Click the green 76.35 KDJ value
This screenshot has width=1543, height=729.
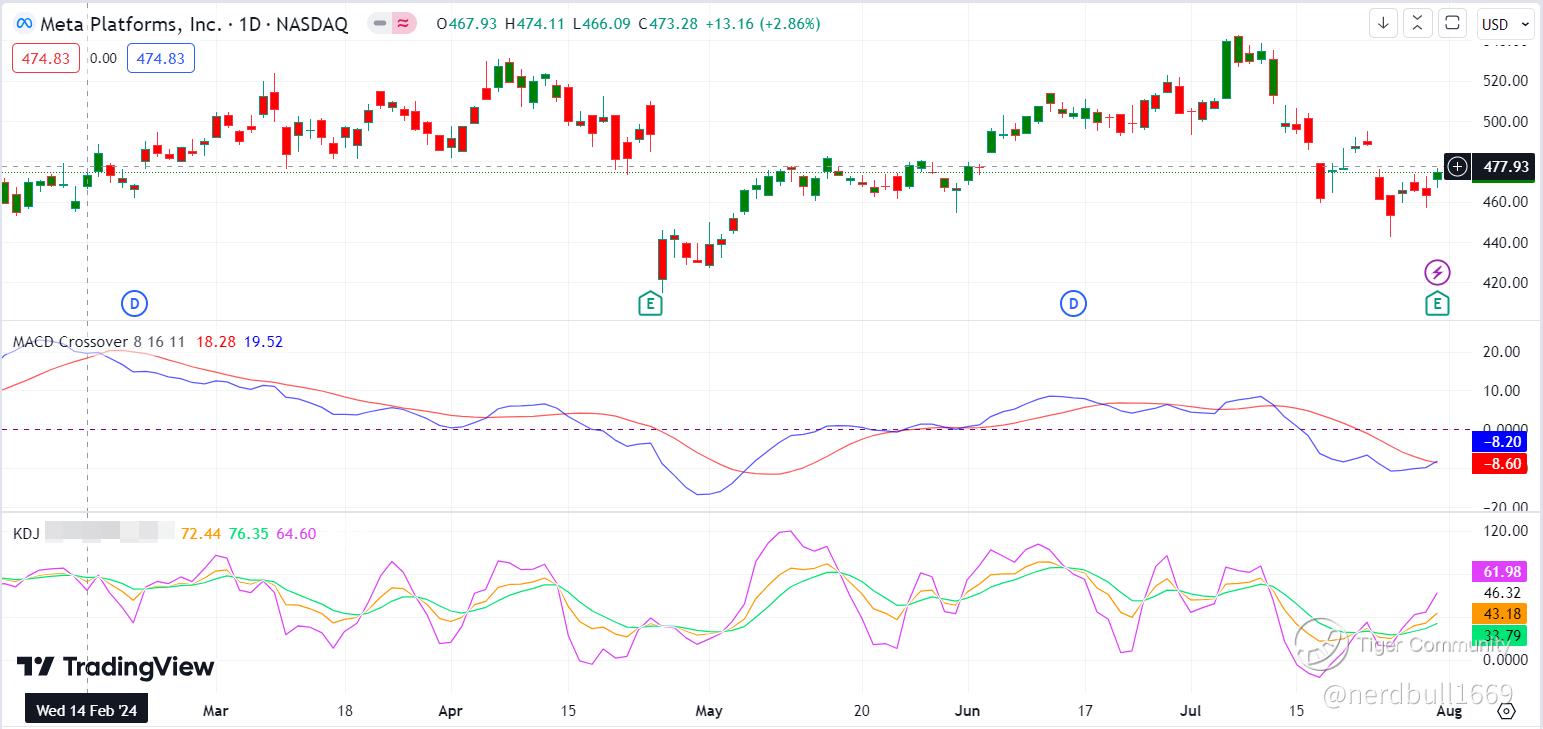248,534
